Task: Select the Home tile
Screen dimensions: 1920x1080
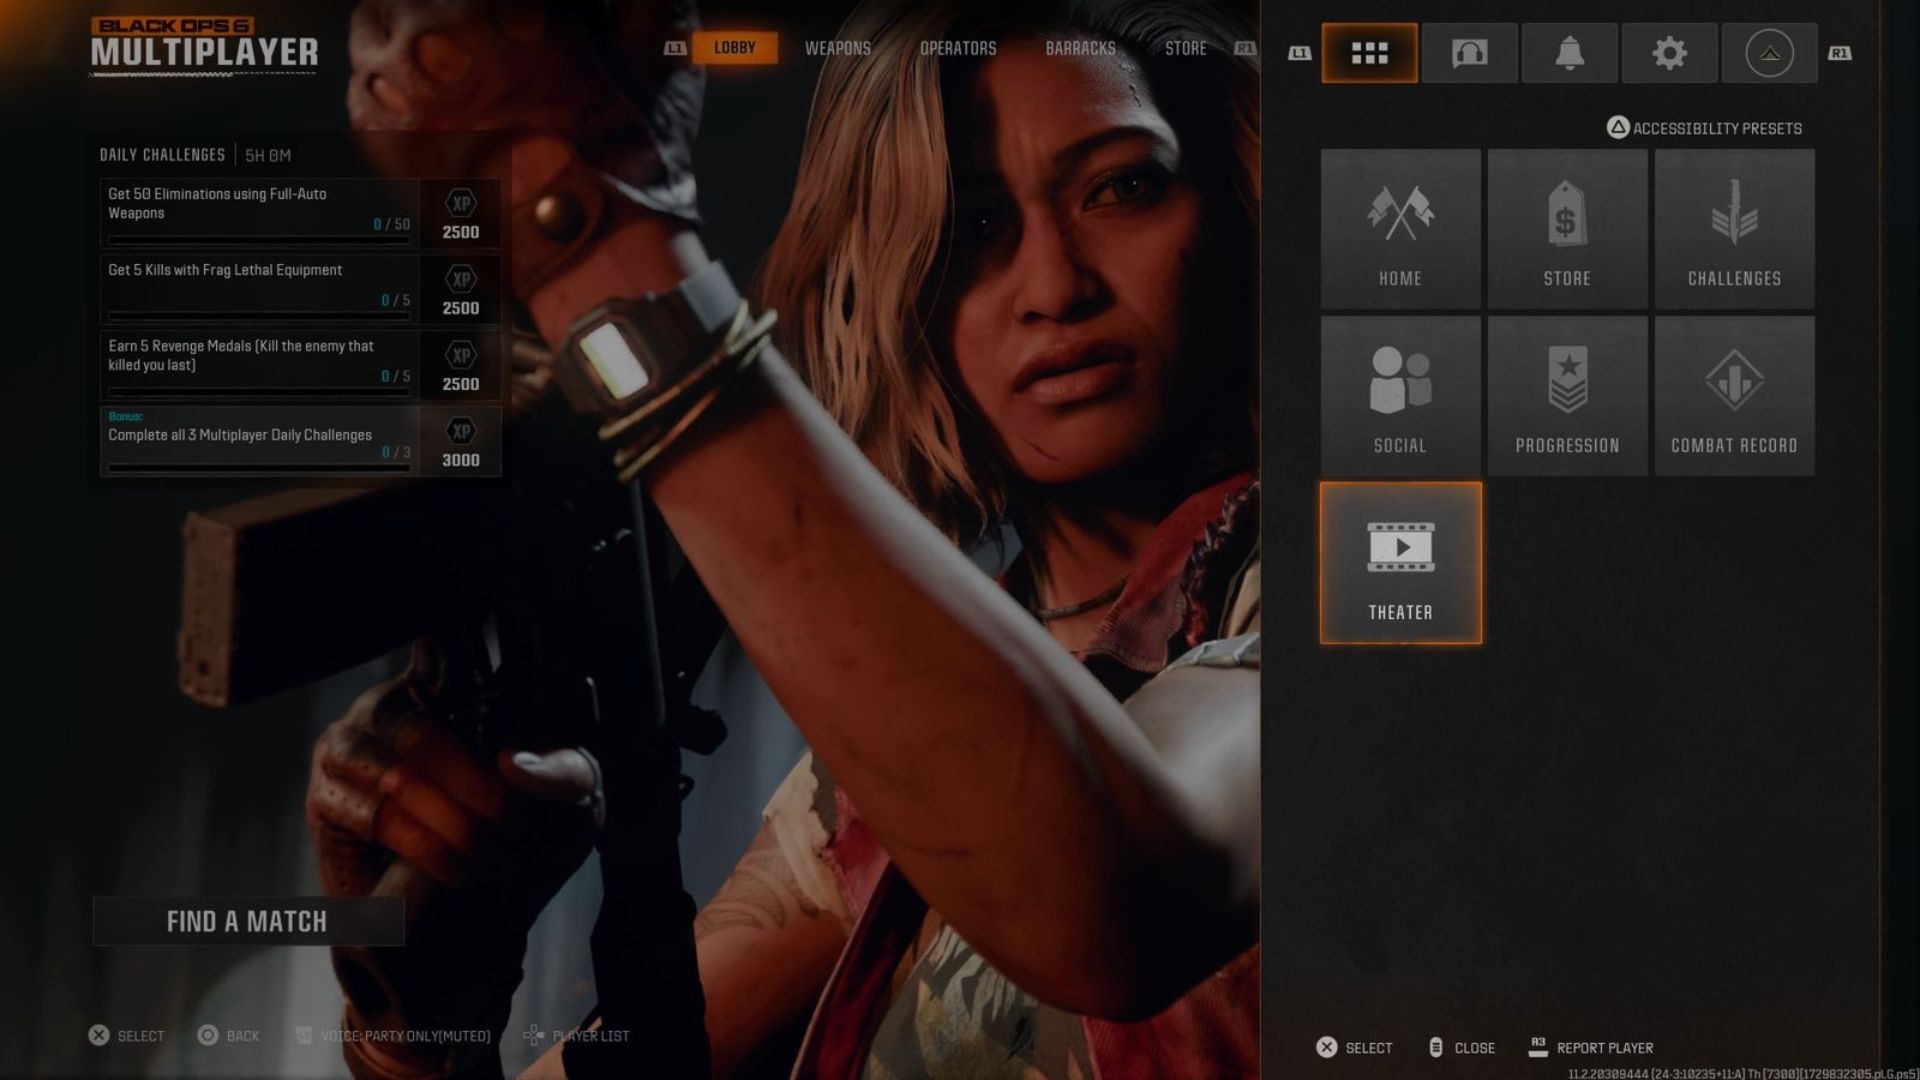Action: point(1400,229)
